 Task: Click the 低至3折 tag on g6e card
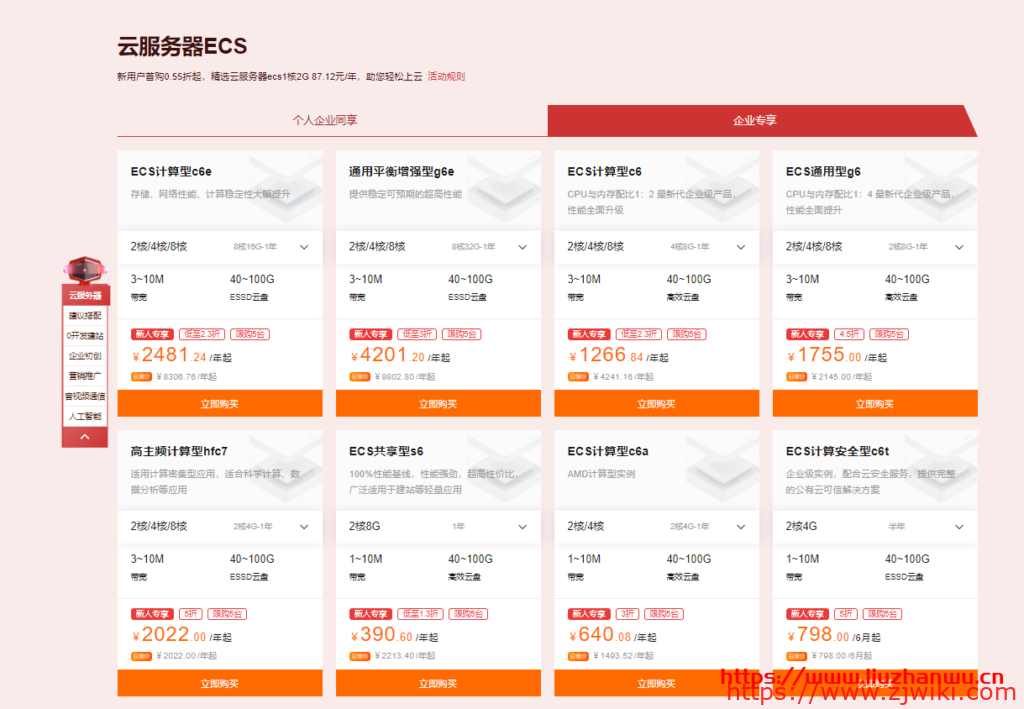(x=417, y=334)
